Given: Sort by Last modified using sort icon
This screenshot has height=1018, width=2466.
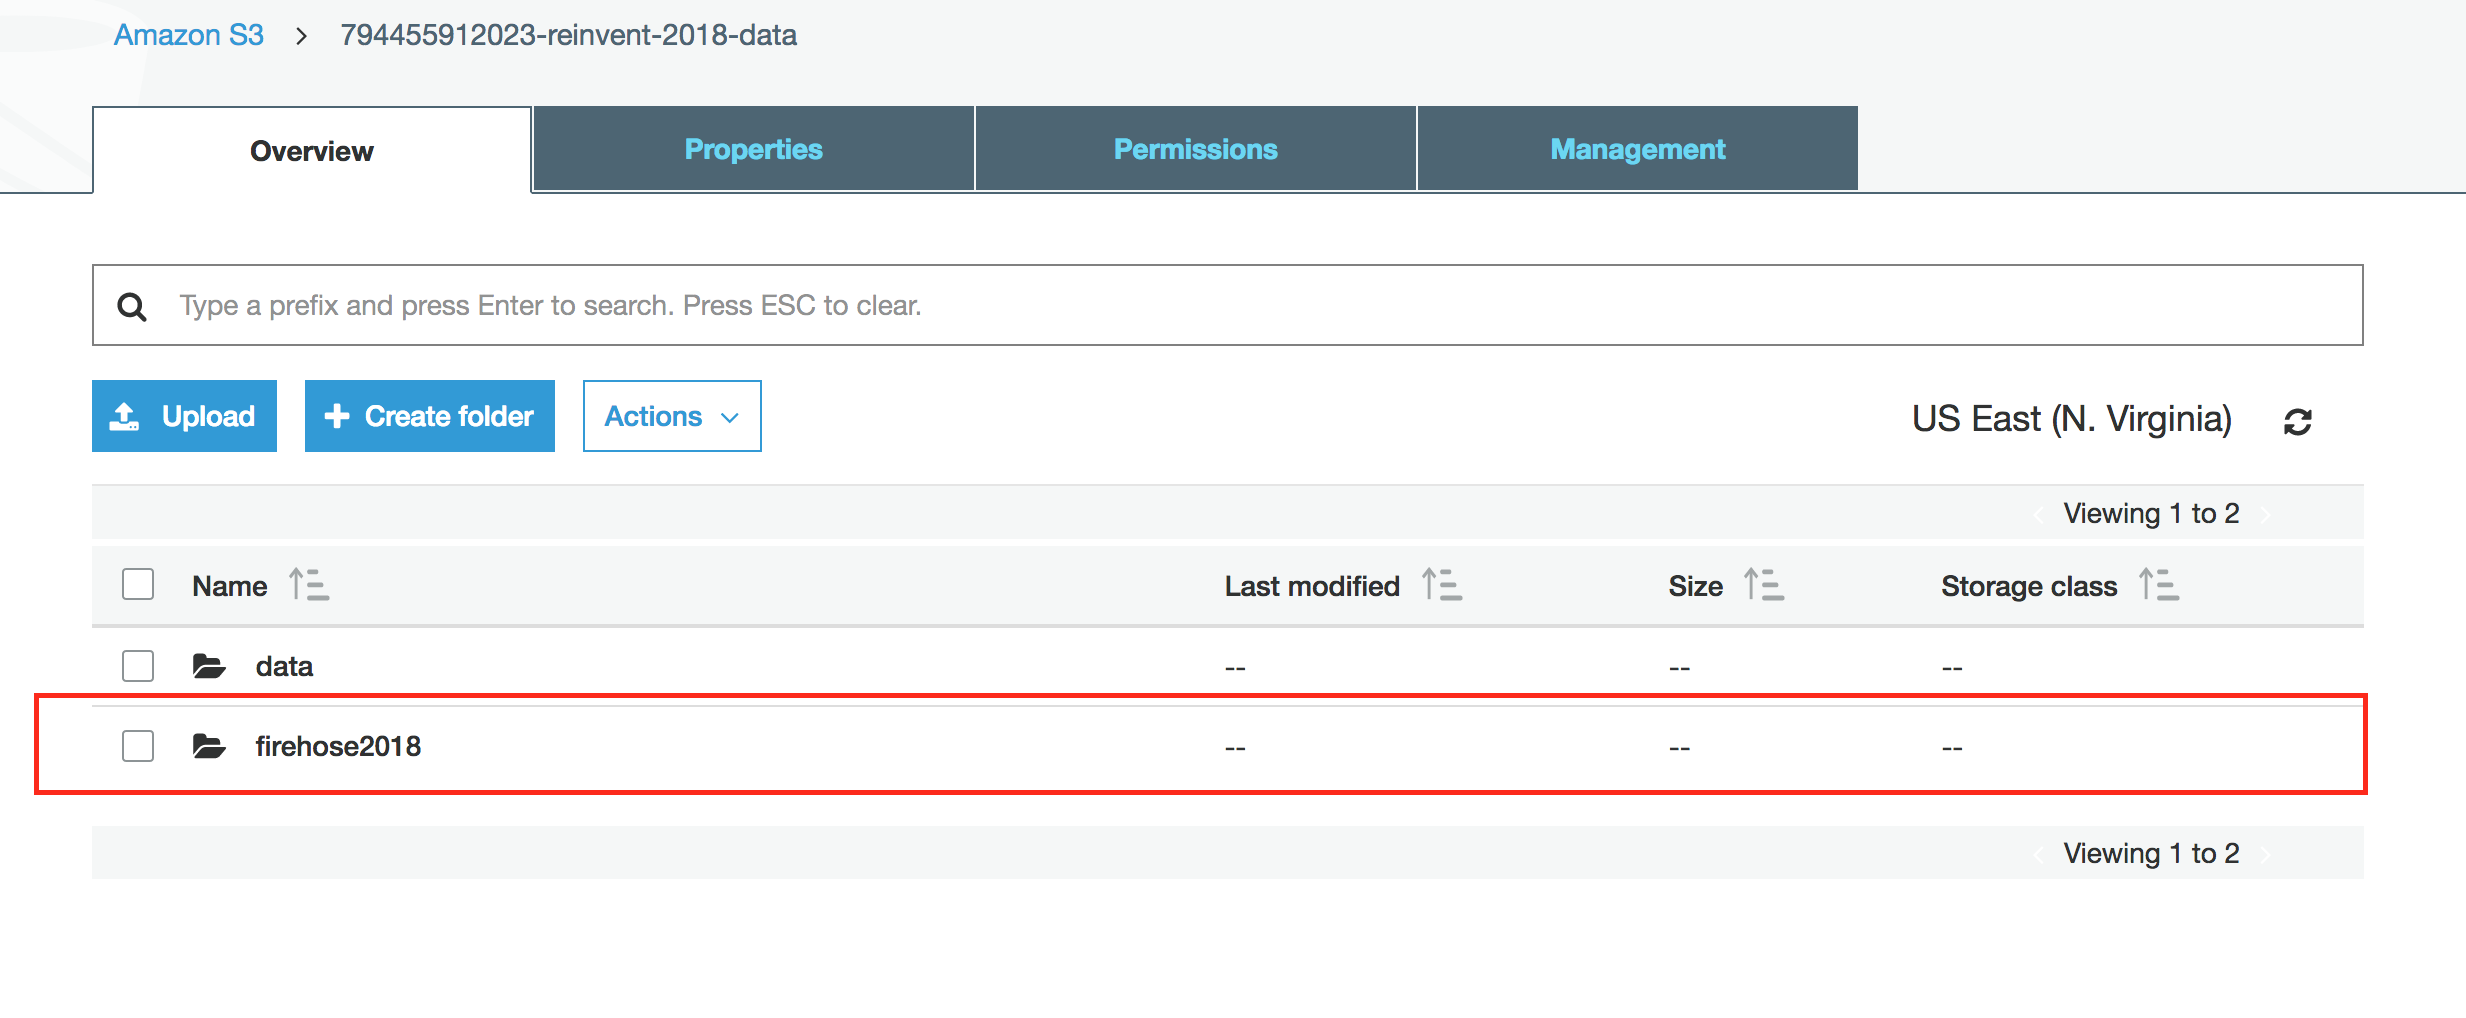Looking at the screenshot, I should click(1442, 584).
